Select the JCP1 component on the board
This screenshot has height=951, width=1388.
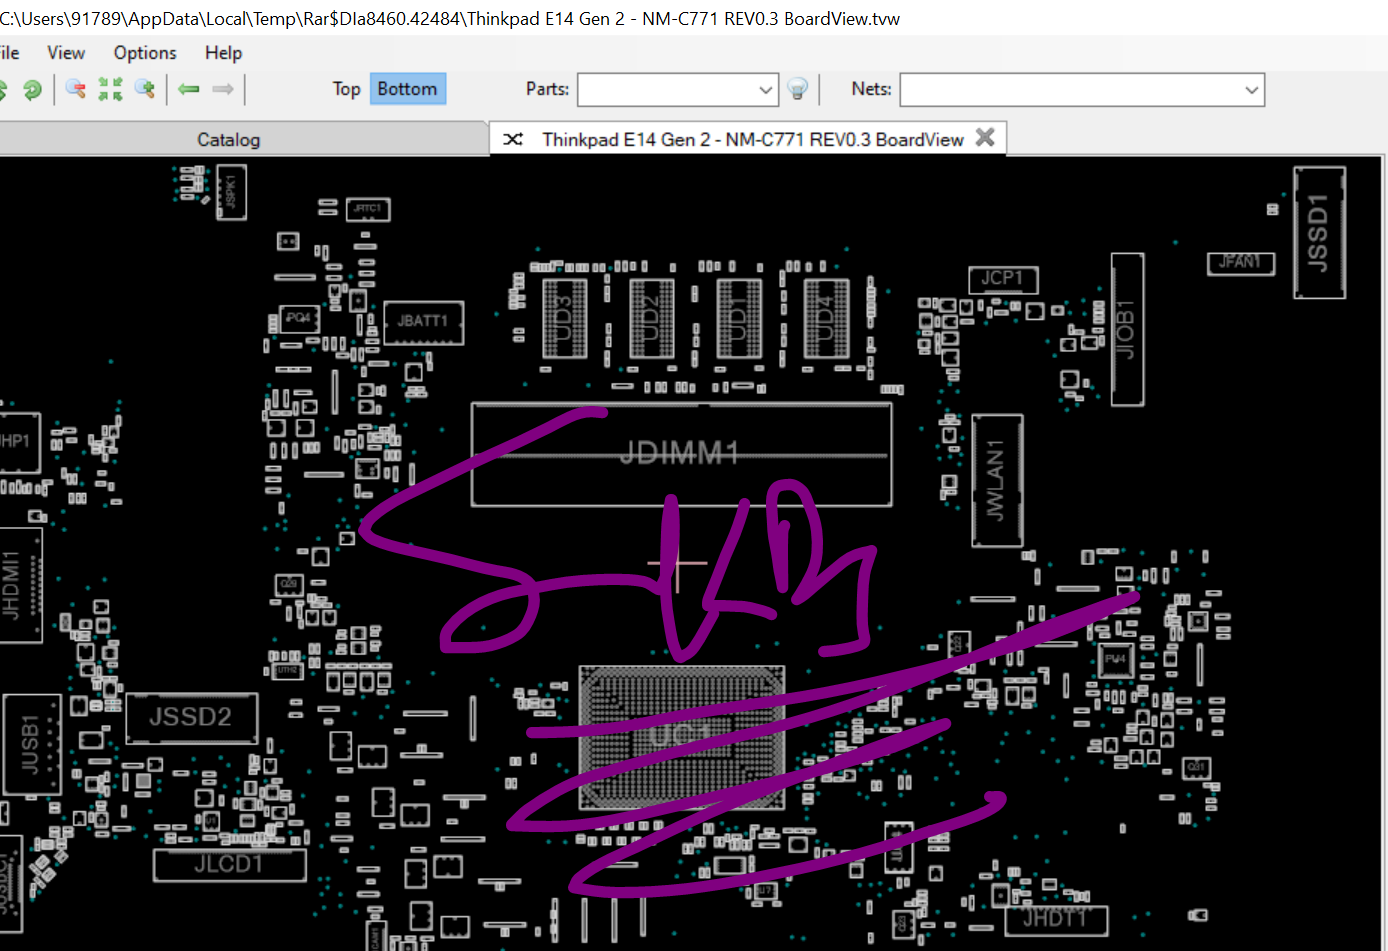[x=1003, y=279]
